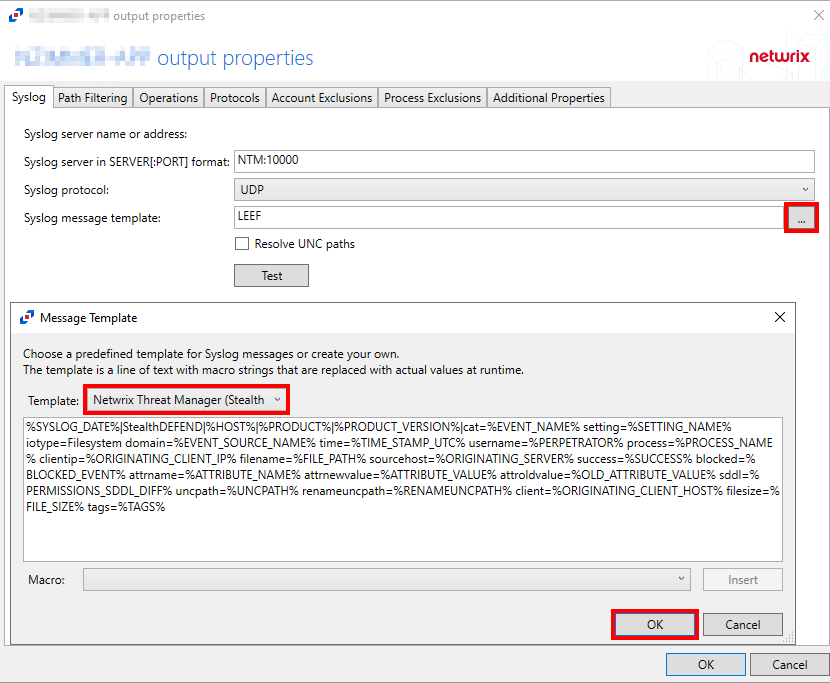This screenshot has width=830, height=683.
Task: Open the Template dropdown for Netwrix Threat Manager
Action: [x=187, y=399]
